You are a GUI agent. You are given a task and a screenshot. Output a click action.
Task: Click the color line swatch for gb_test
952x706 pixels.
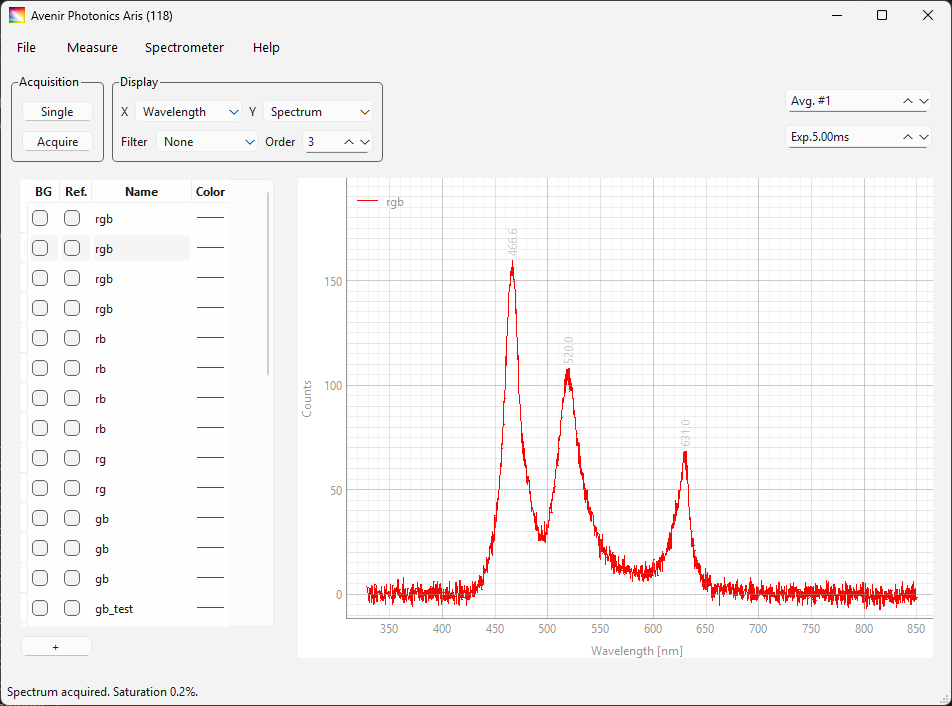point(210,608)
